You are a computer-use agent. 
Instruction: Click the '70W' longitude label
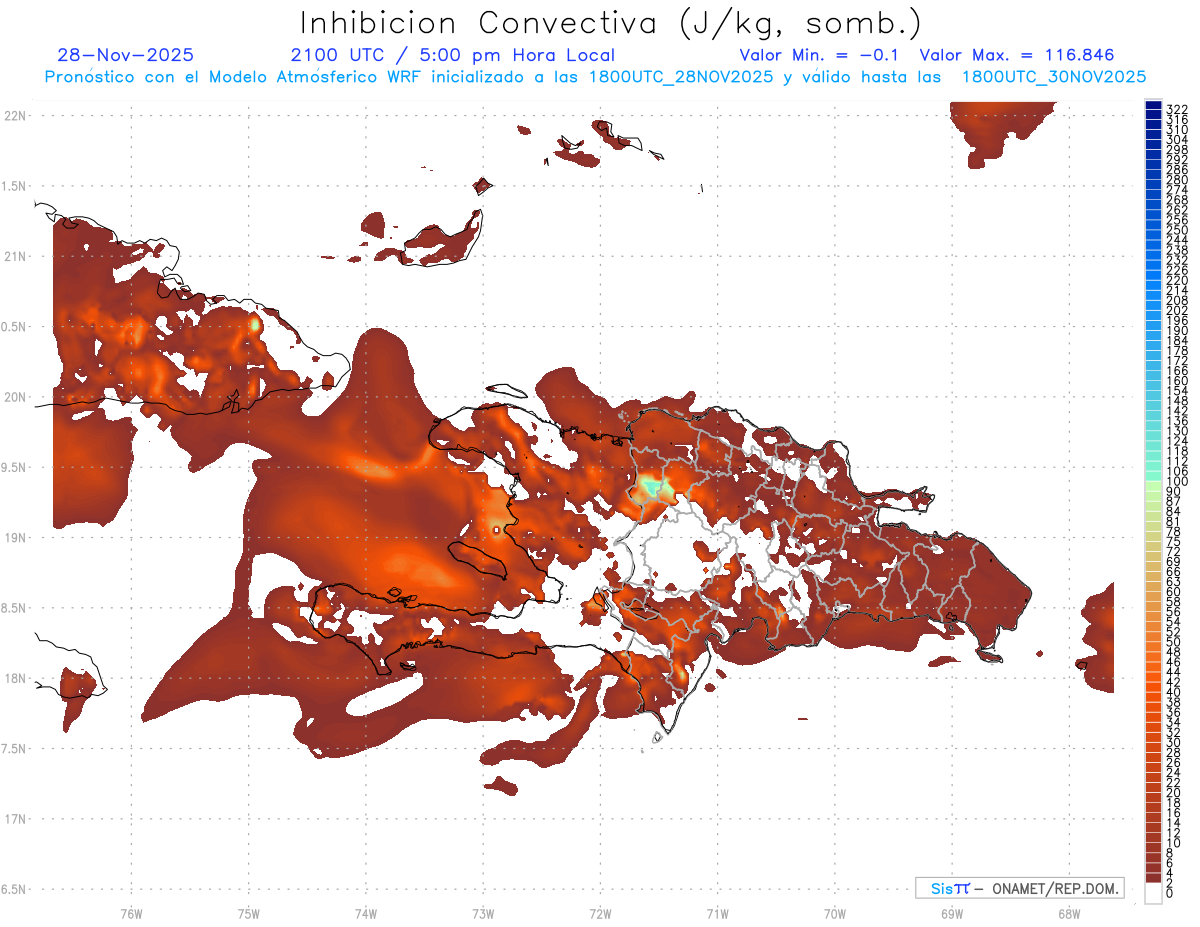(x=835, y=913)
